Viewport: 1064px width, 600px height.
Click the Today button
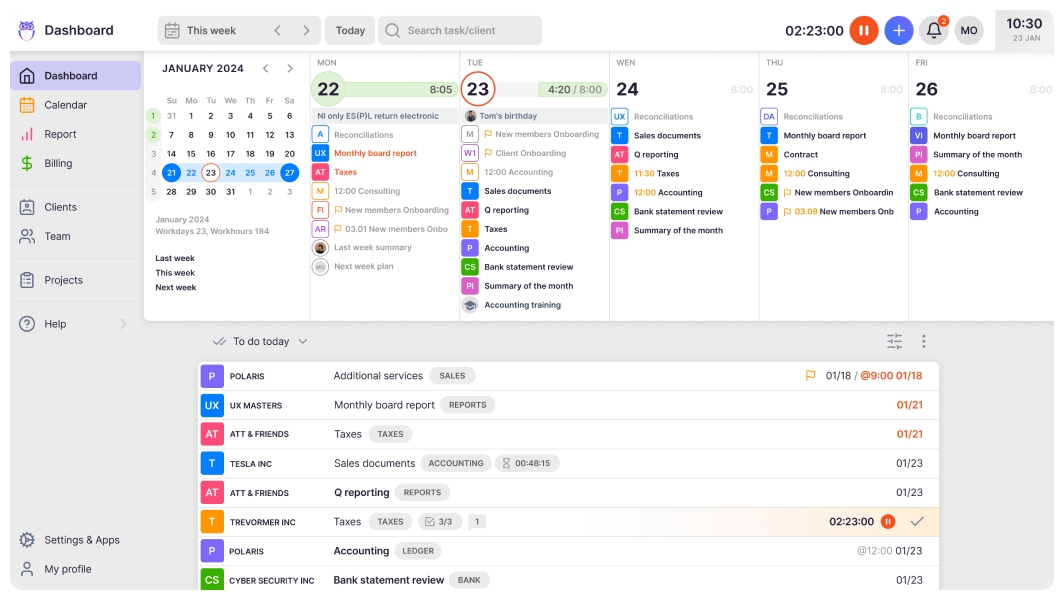pyautogui.click(x=350, y=31)
